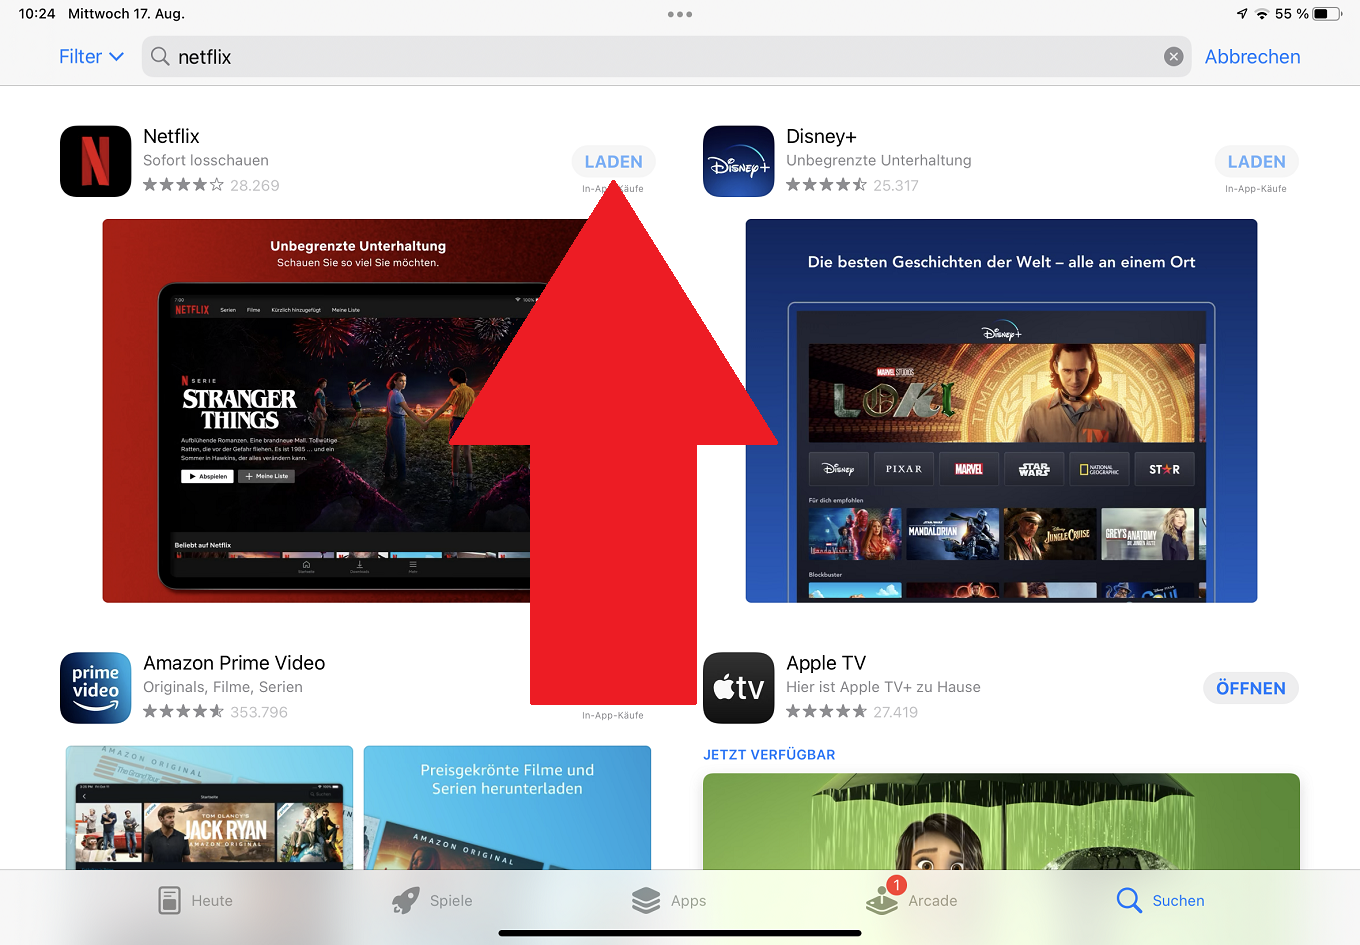1360x945 pixels.
Task: Download Disney+ with the LADEN button
Action: [1257, 162]
